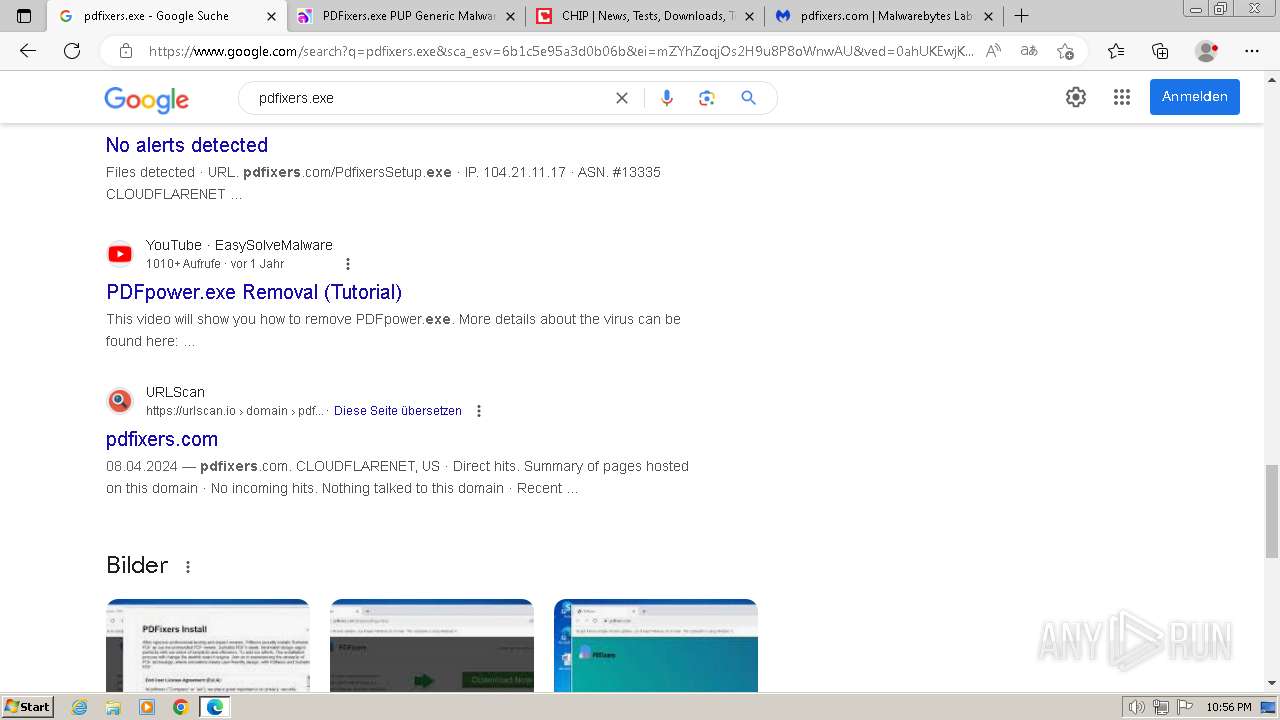Open the taskbar media player icon

147,707
